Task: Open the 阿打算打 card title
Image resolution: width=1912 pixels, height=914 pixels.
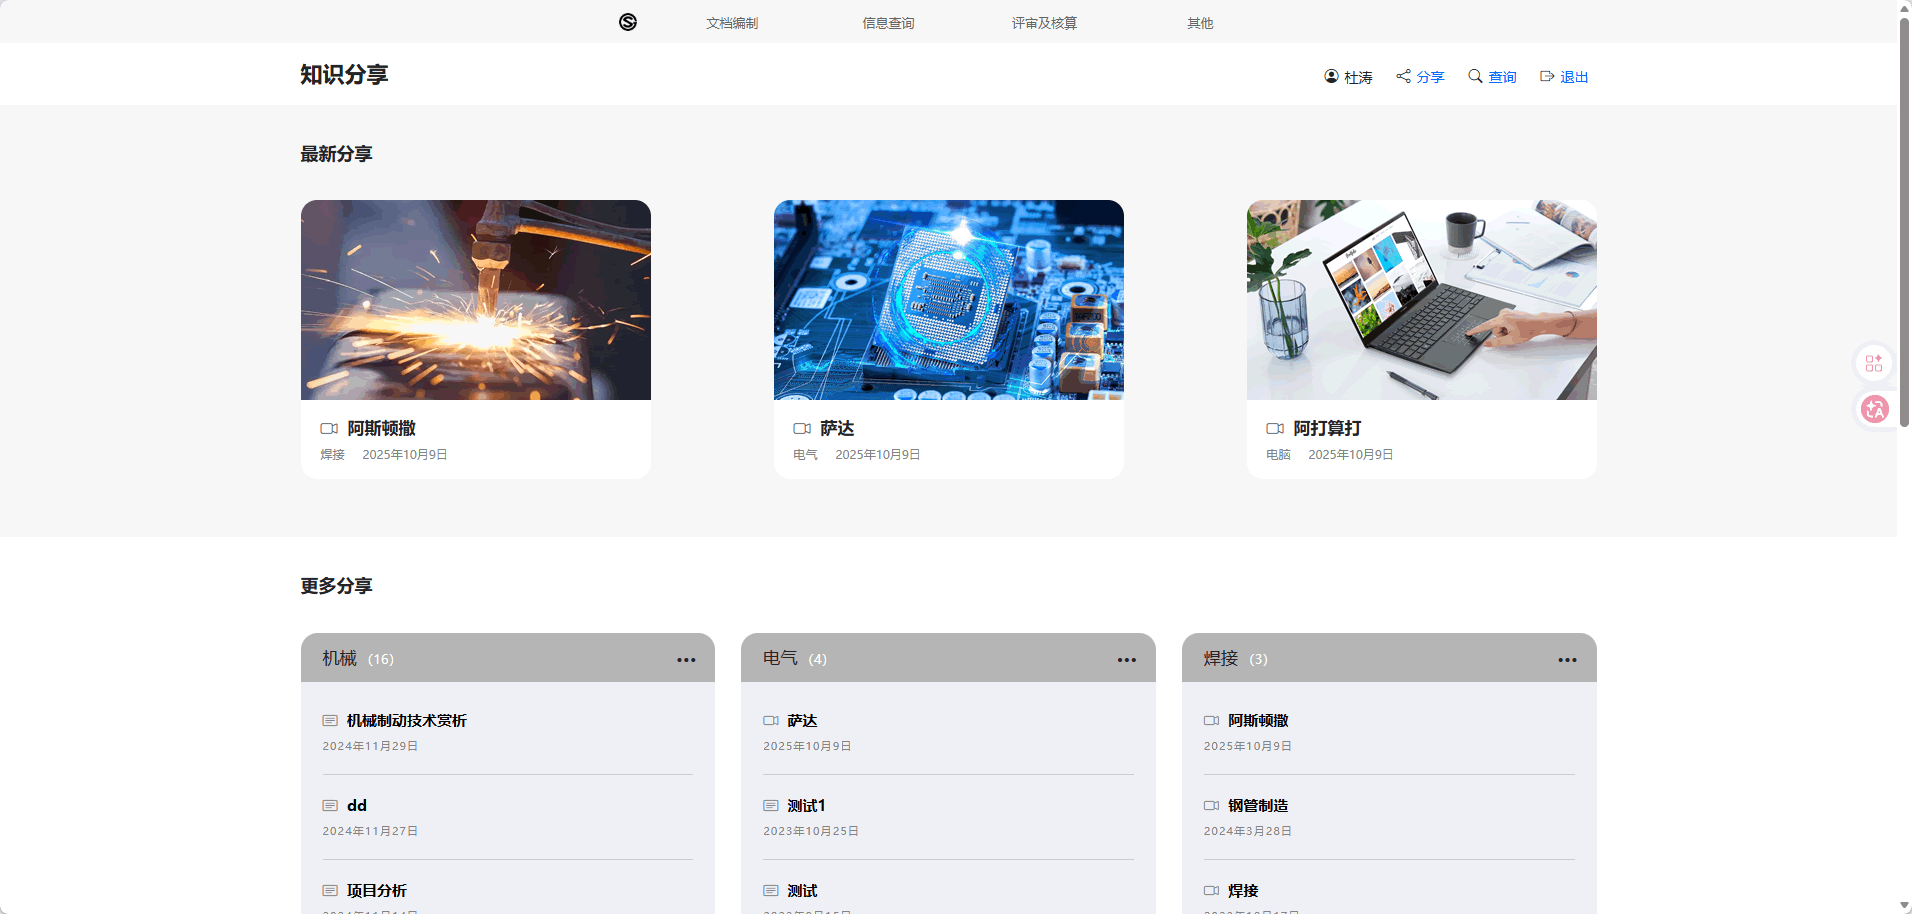Action: pos(1327,428)
